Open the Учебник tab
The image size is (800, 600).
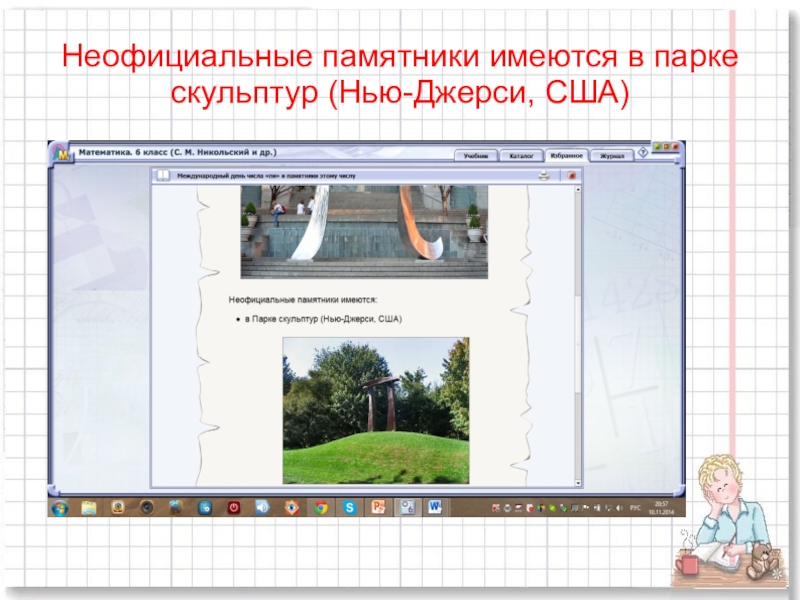click(x=476, y=156)
